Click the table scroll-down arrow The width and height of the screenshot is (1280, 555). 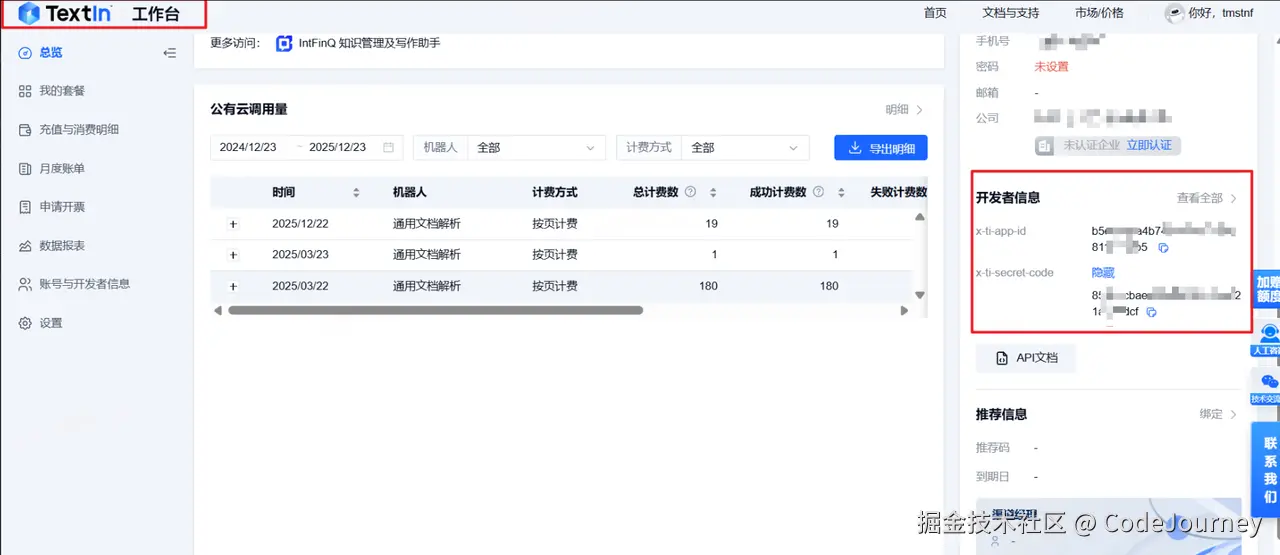pos(920,295)
